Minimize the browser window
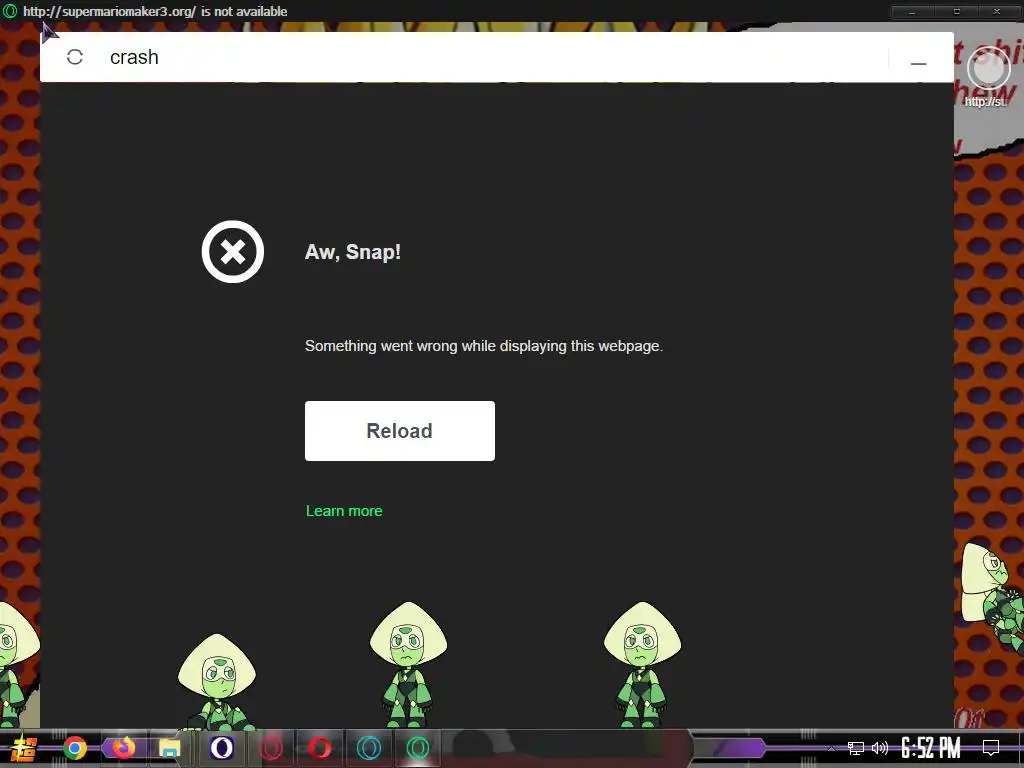 tap(912, 11)
